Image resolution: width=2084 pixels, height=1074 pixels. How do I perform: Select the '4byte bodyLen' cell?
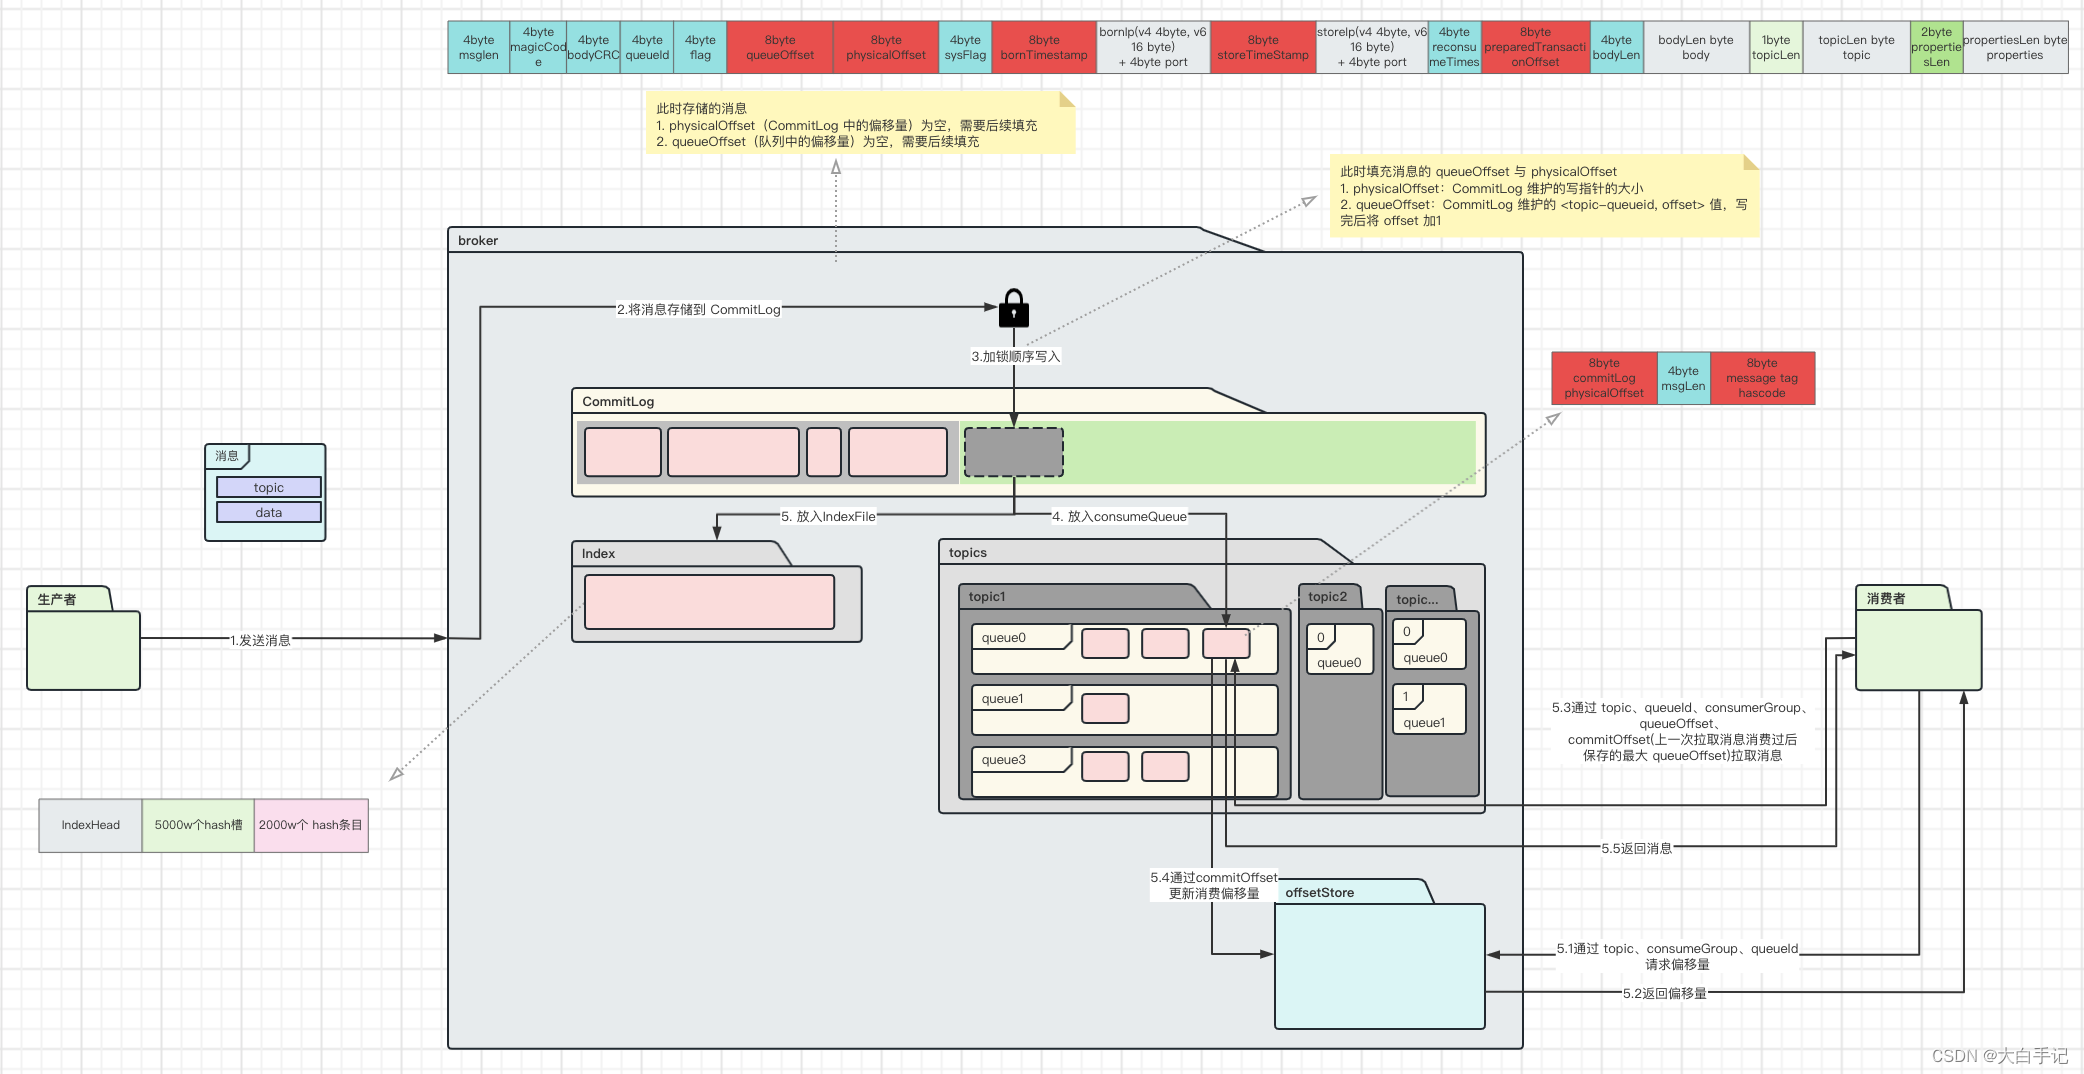(x=1616, y=47)
